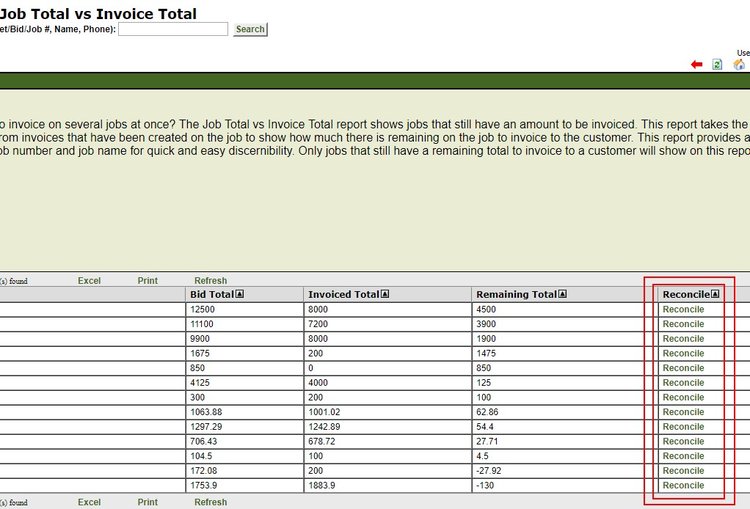Focus the job search text field

coord(173,29)
